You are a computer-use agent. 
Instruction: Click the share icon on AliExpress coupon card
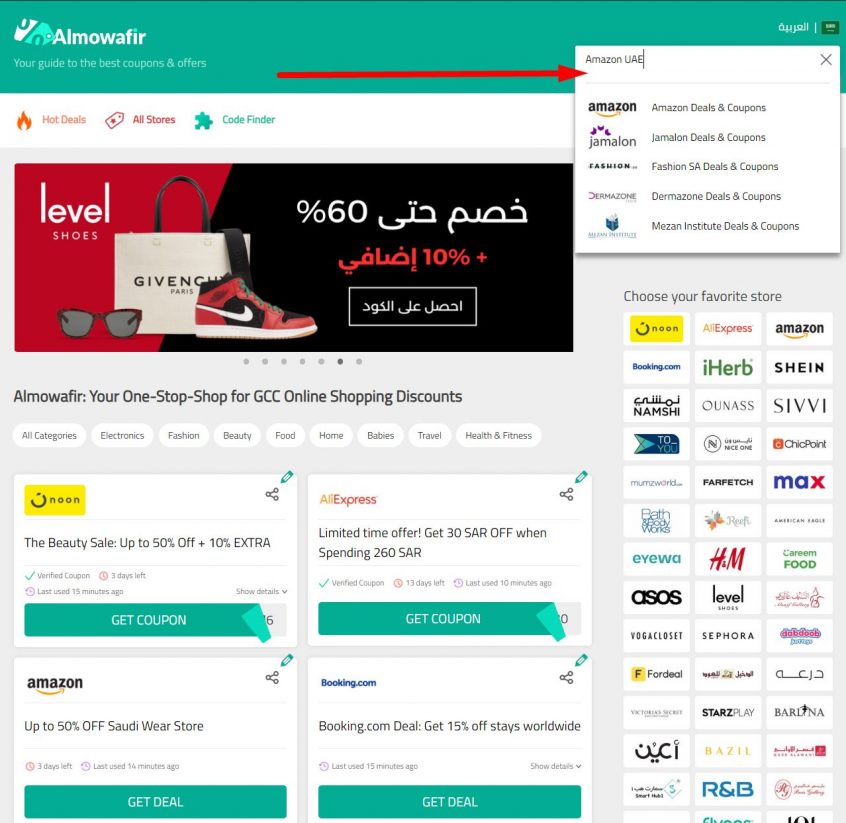pos(566,494)
